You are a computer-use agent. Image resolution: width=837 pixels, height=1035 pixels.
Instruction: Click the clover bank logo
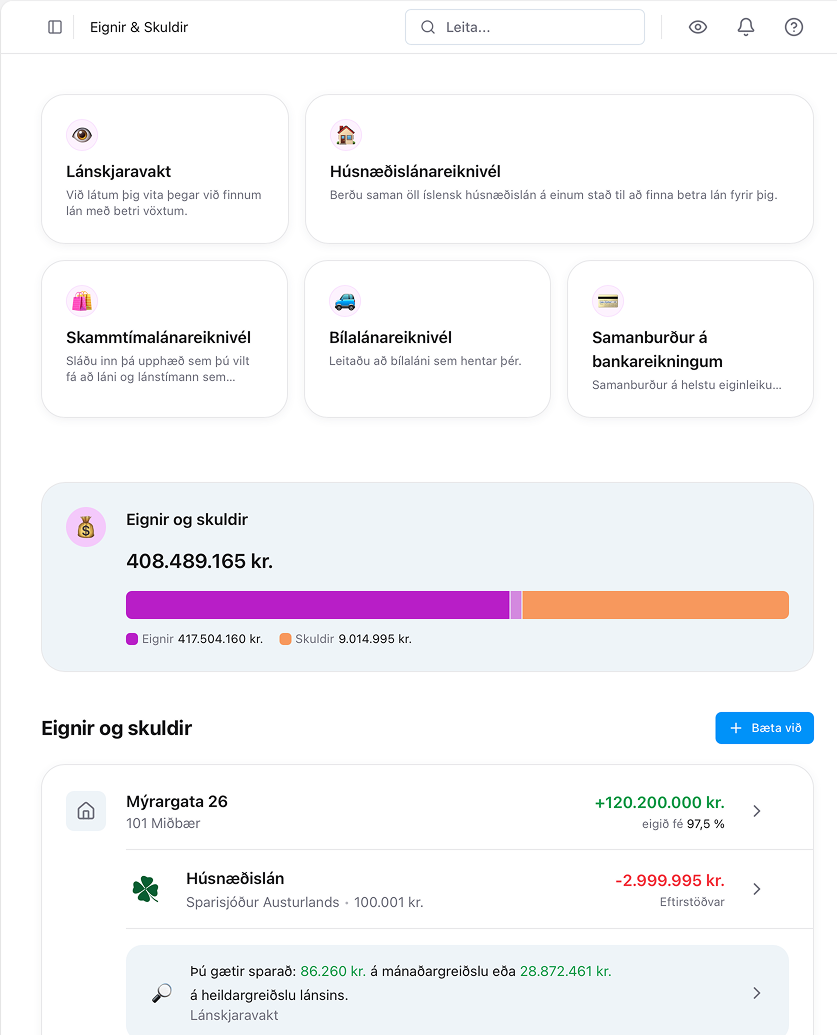click(x=146, y=889)
